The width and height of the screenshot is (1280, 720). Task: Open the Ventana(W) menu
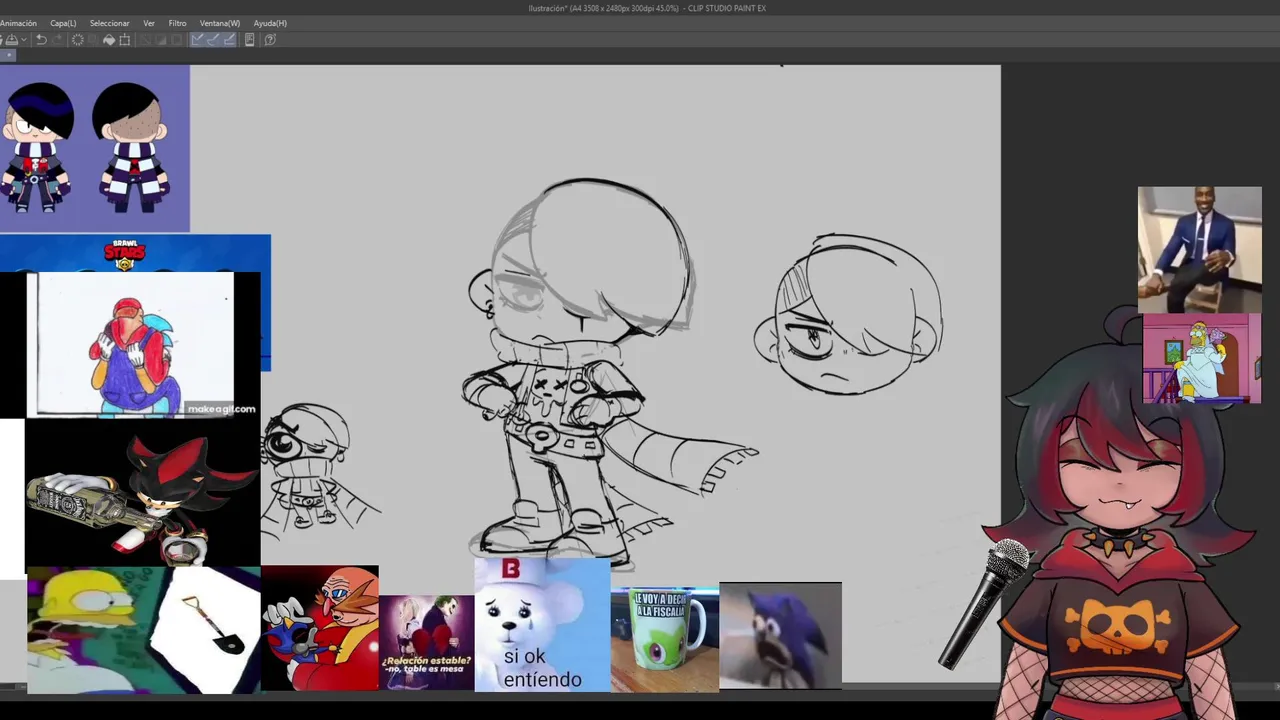[220, 23]
